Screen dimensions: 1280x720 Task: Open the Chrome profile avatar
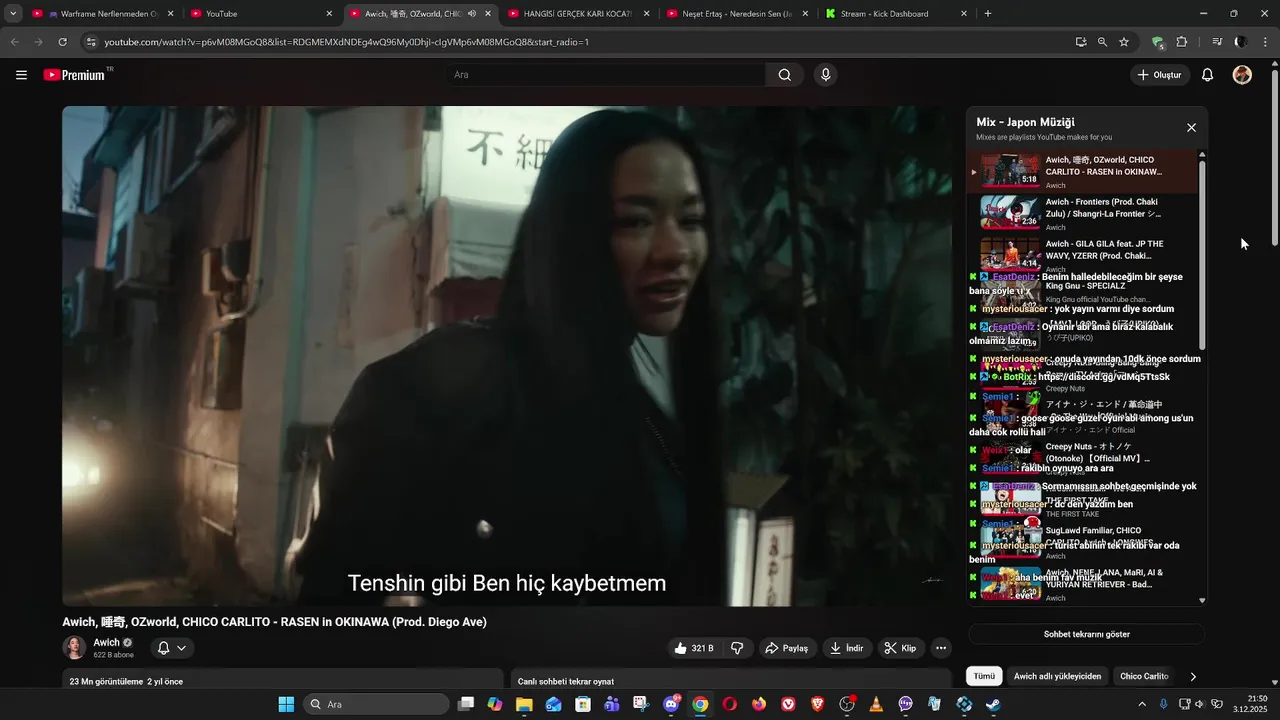tap(1241, 42)
